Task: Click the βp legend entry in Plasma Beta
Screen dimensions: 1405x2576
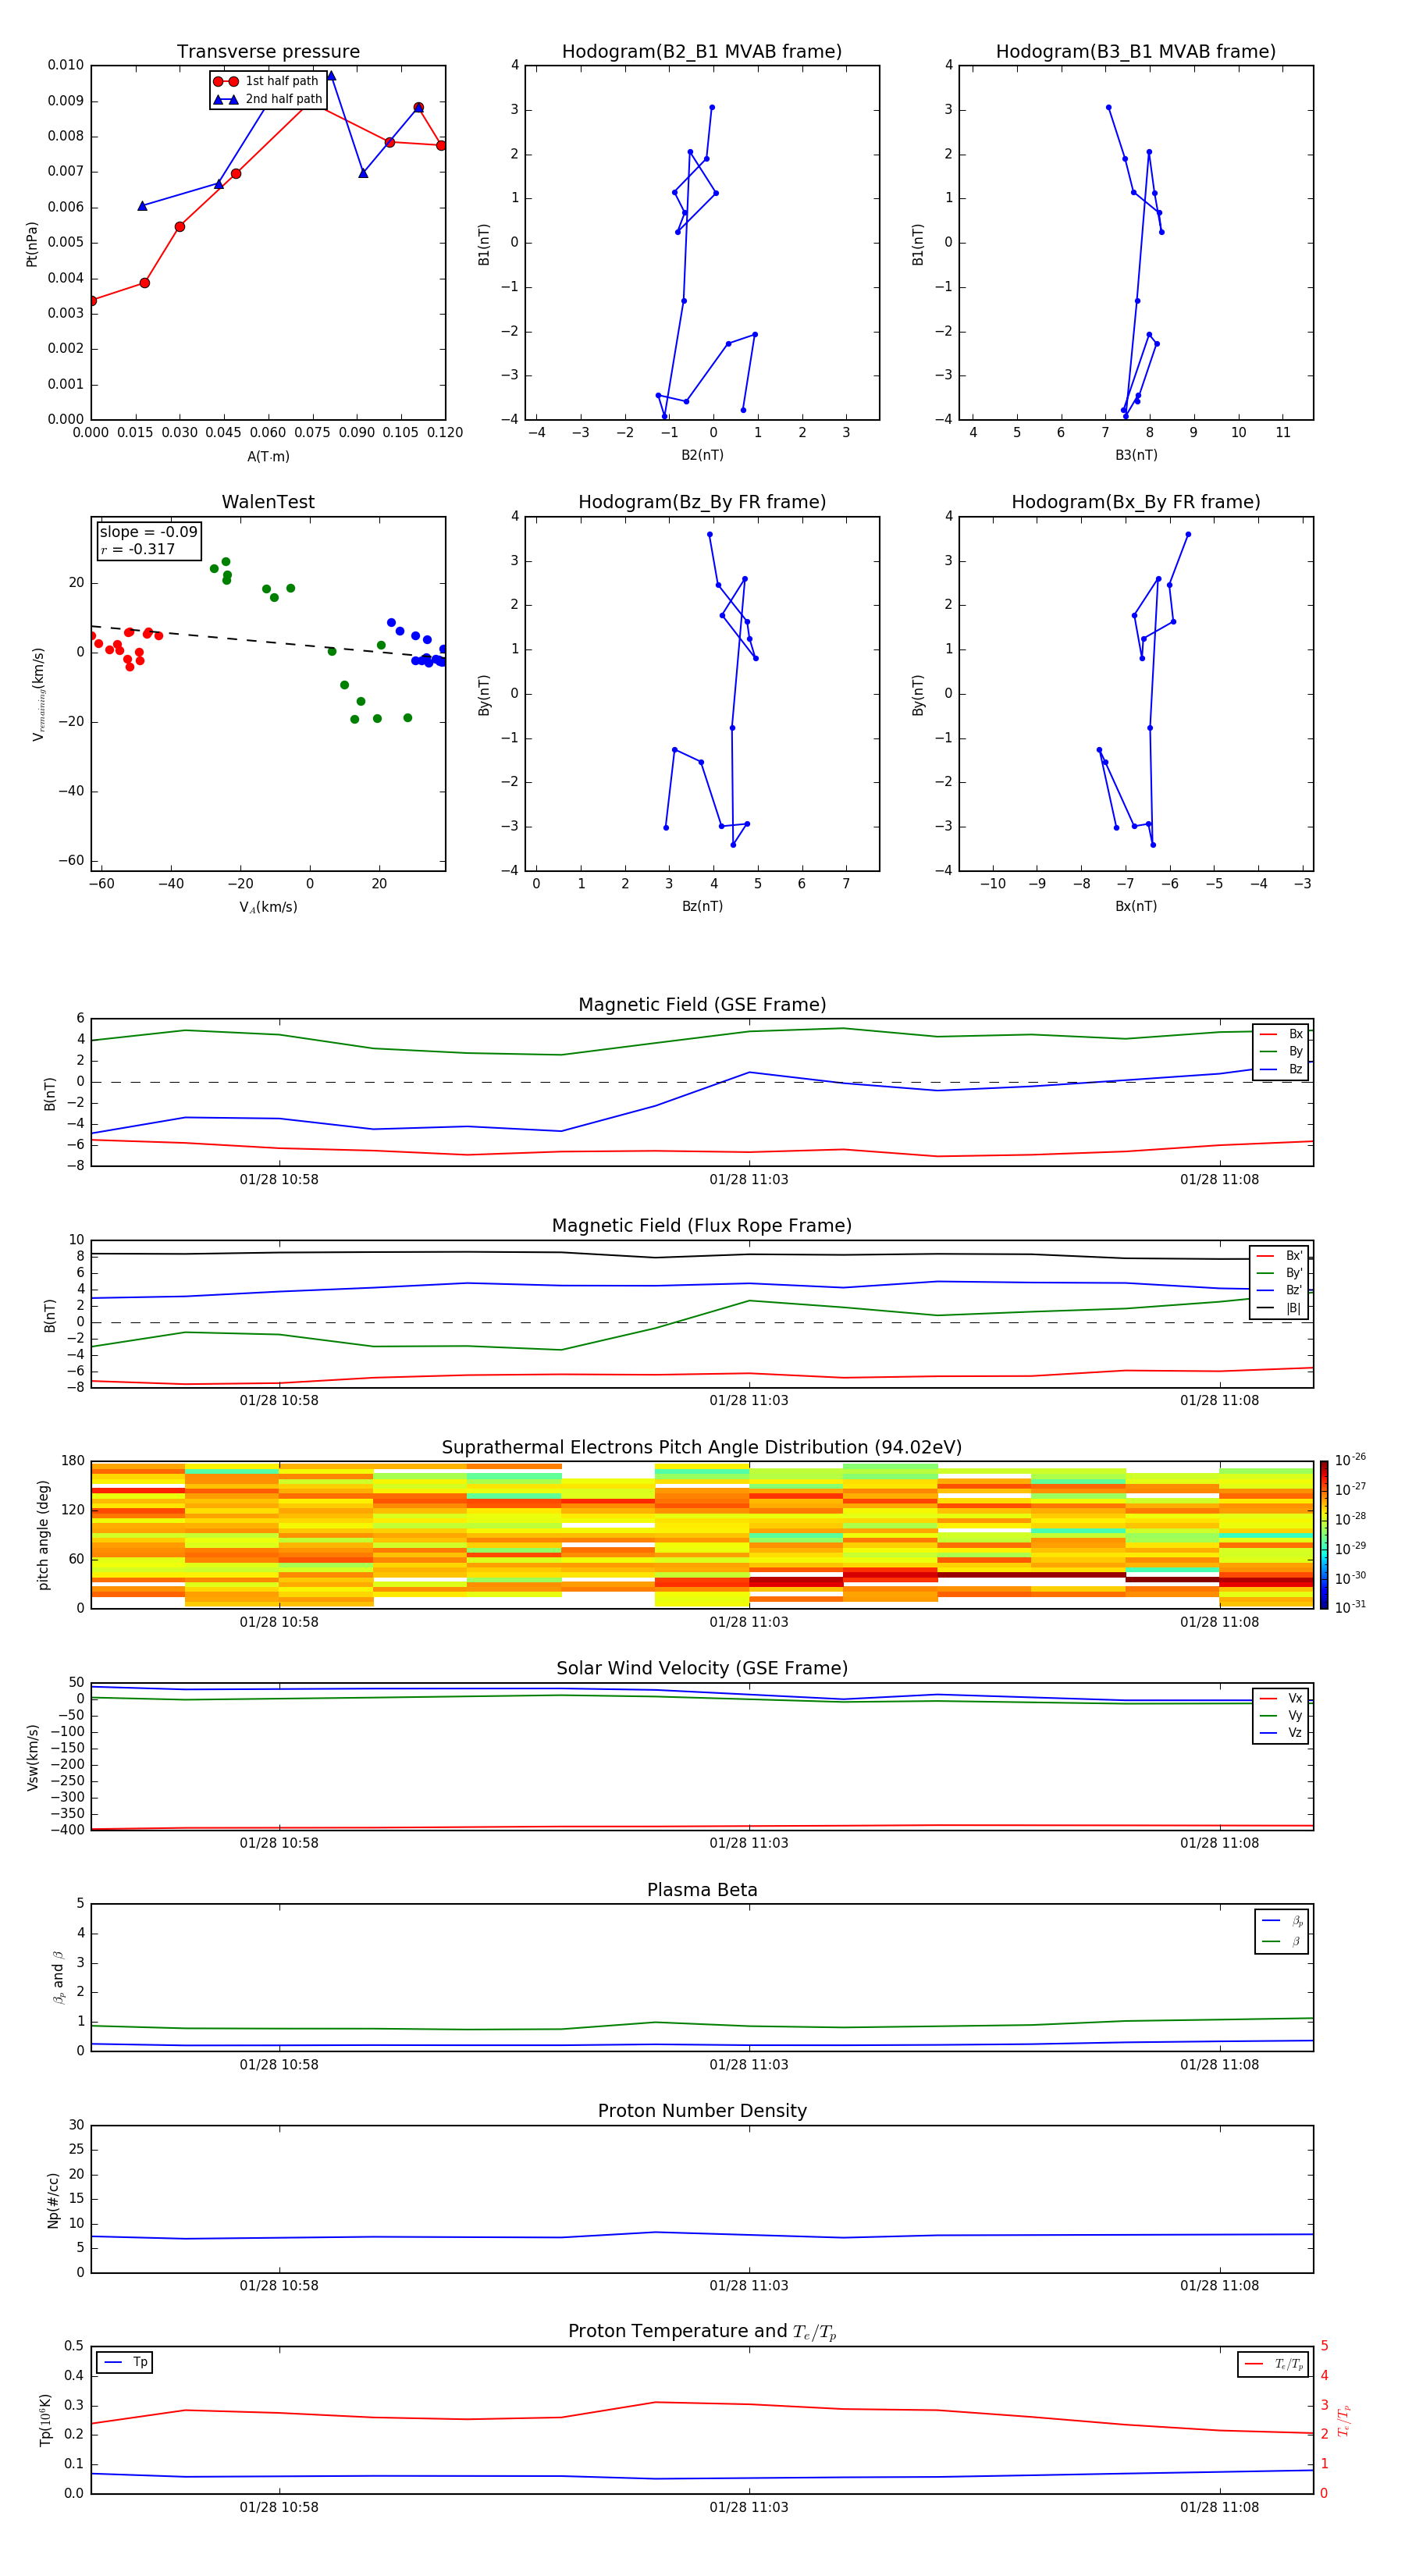Action: 1282,1921
